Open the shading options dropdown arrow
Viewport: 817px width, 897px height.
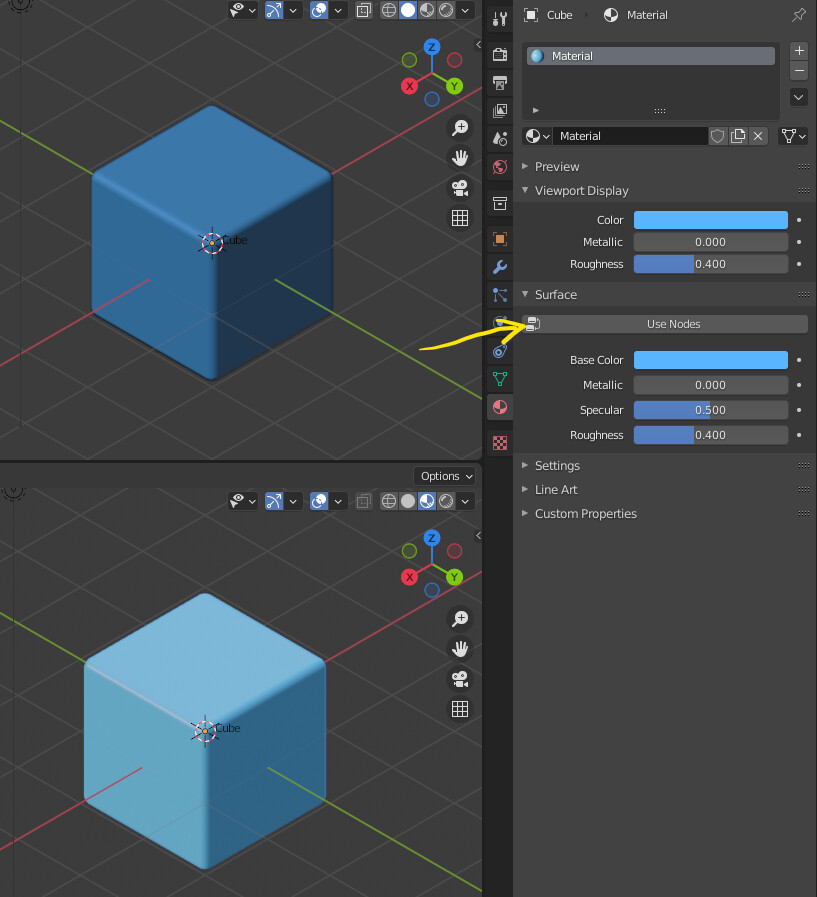465,10
